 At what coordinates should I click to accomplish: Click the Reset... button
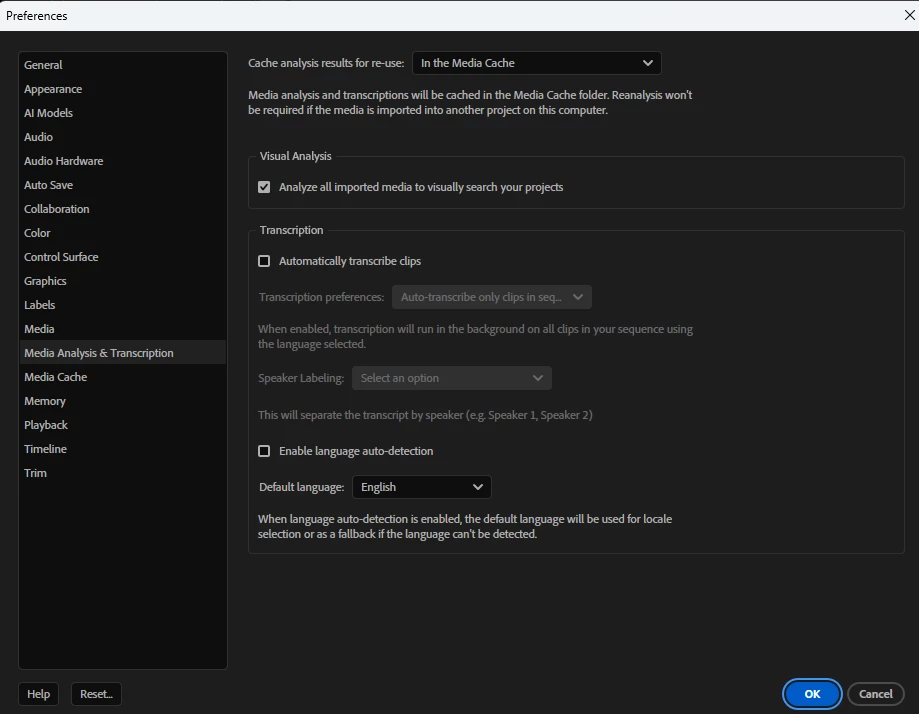96,694
